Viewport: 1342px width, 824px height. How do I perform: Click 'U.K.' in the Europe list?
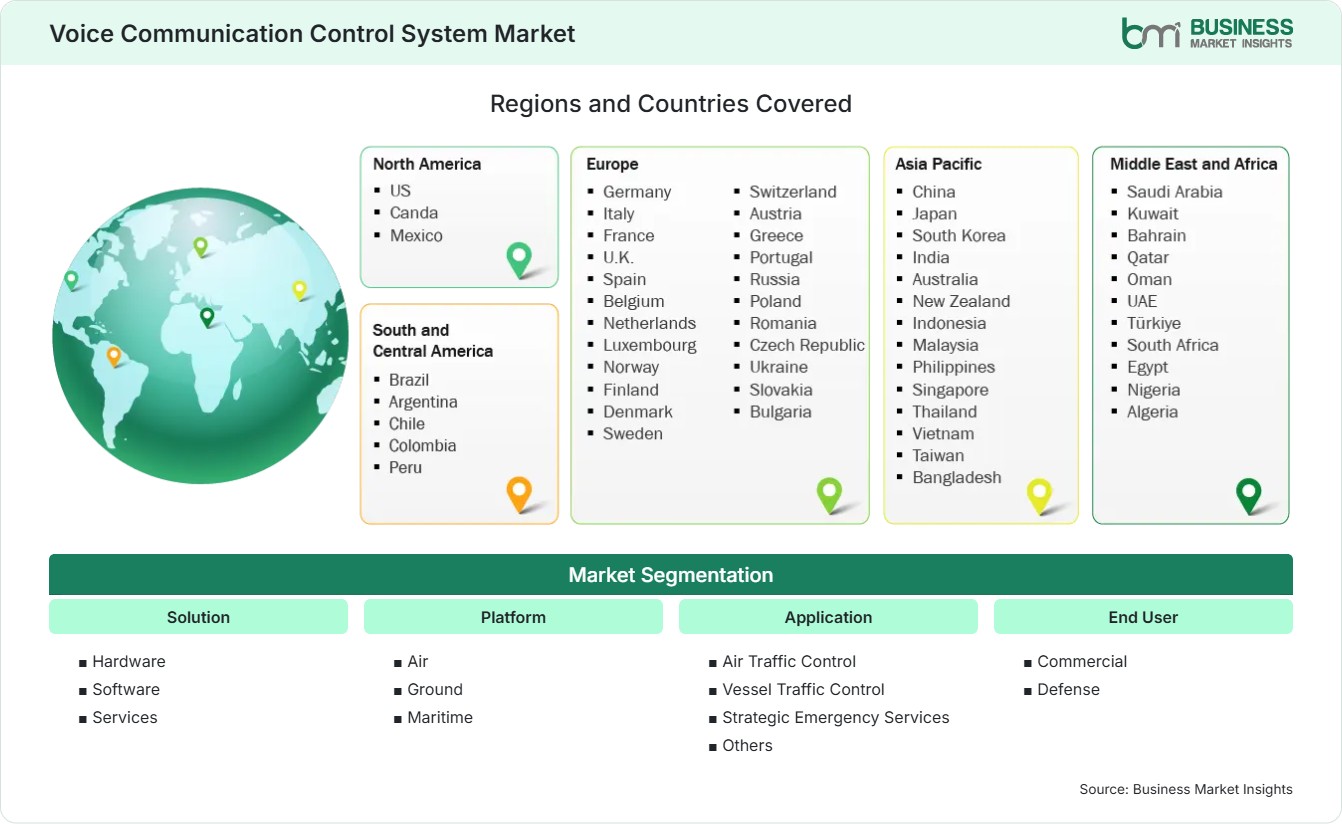point(618,258)
